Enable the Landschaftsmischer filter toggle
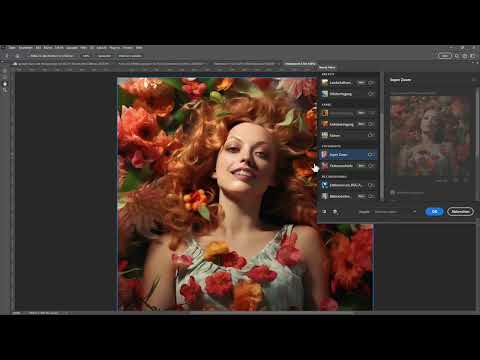This screenshot has height=360, width=480. tap(371, 82)
